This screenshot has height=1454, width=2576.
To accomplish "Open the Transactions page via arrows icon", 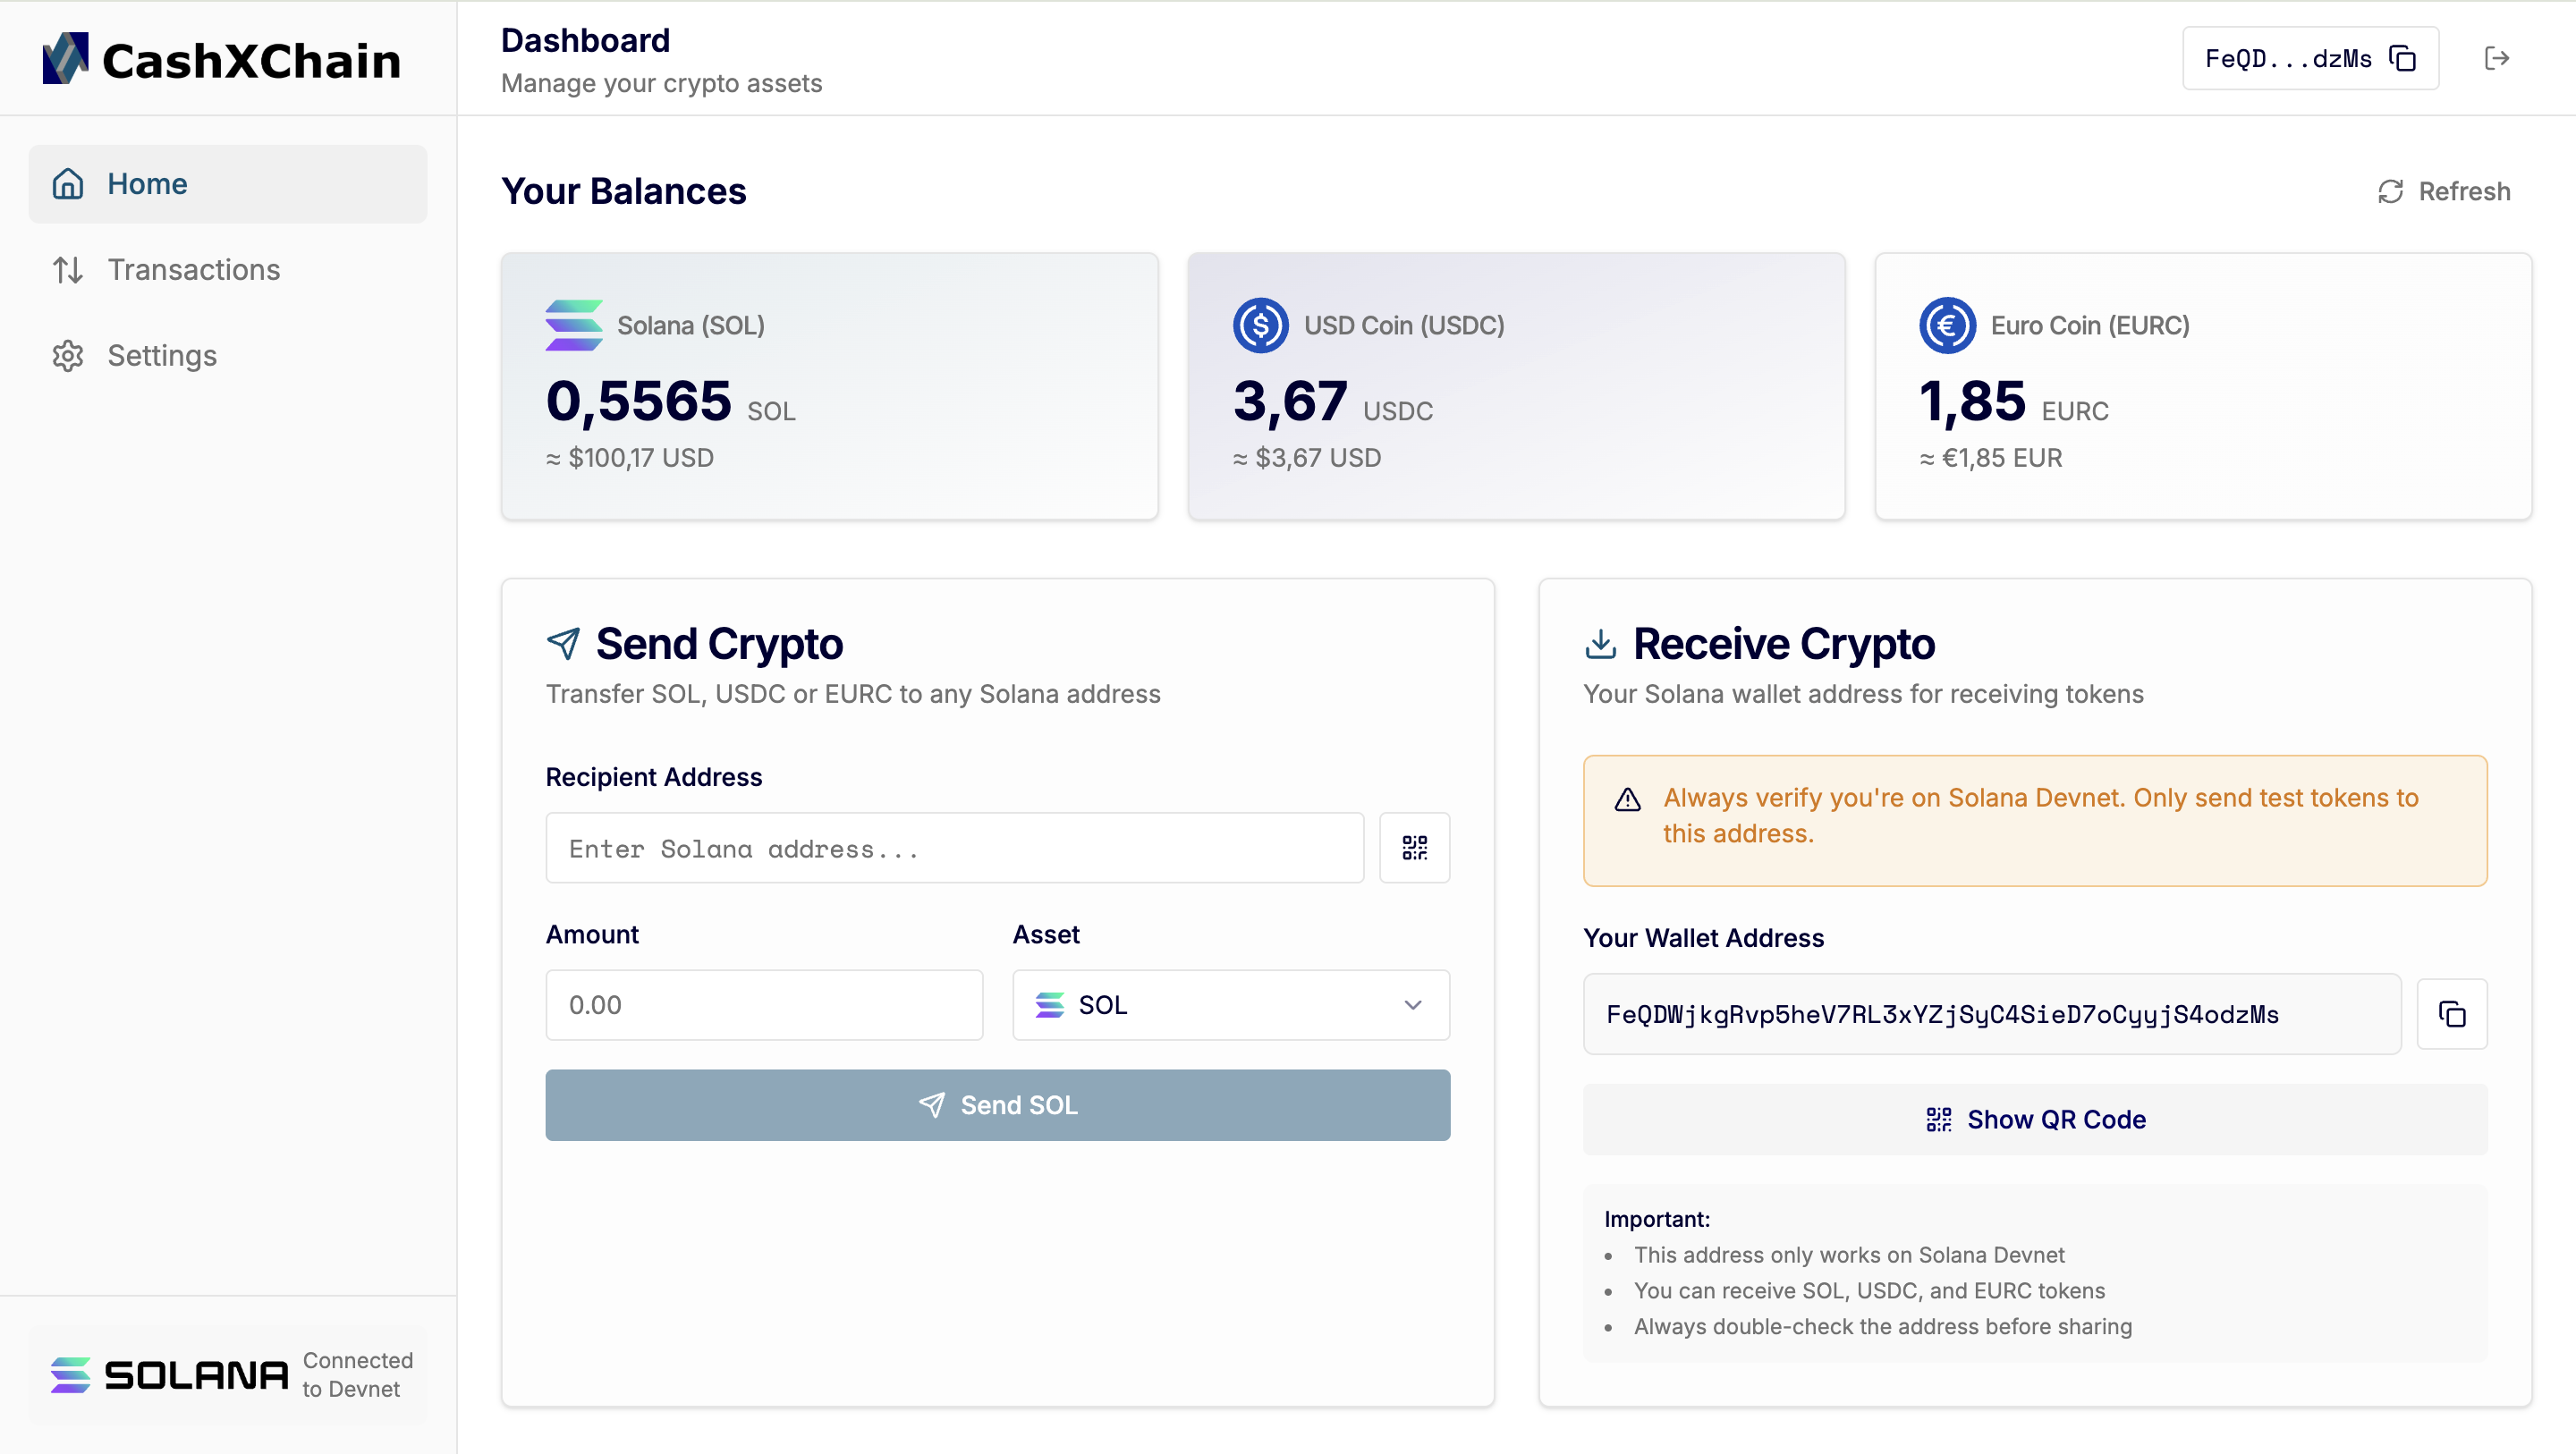I will [67, 269].
